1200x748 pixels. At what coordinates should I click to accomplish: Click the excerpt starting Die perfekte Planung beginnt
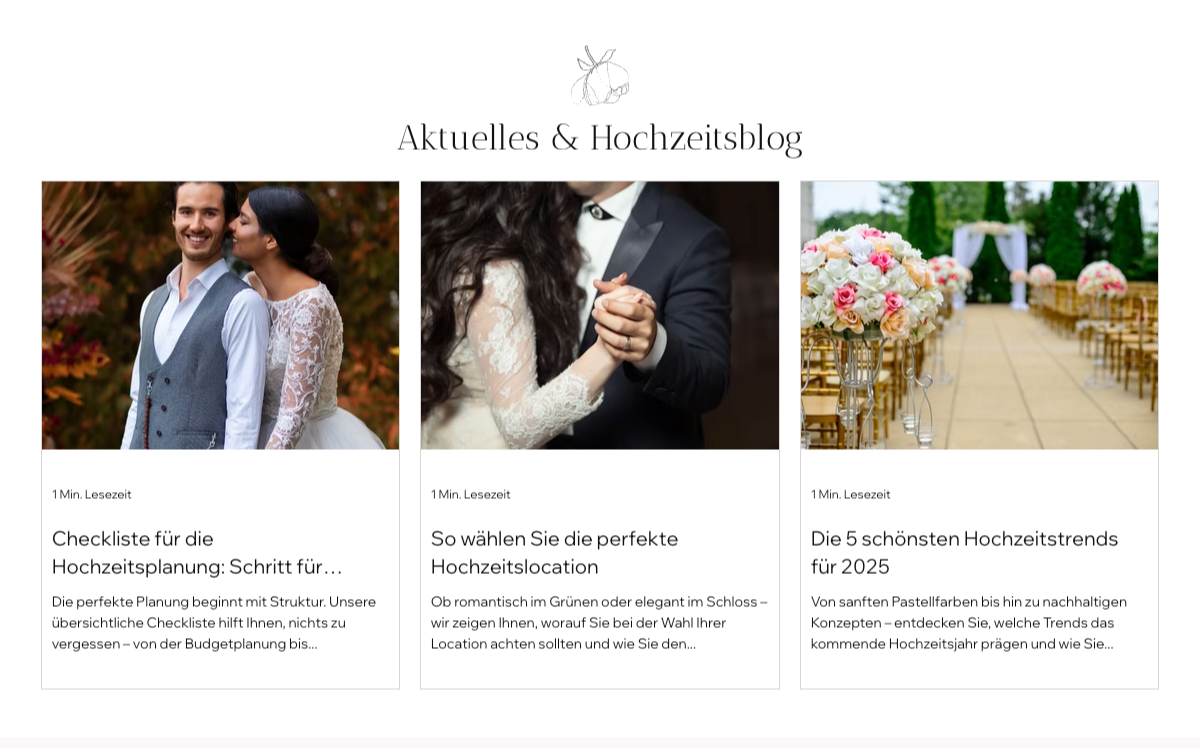[x=214, y=622]
